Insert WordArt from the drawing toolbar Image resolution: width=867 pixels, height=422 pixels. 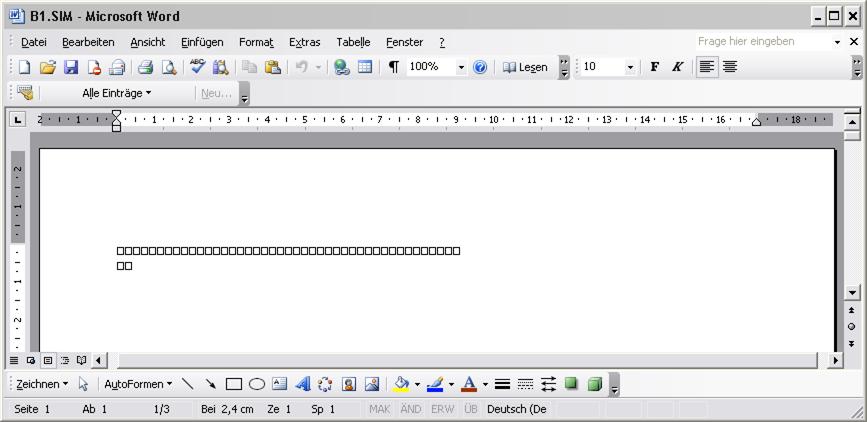[302, 384]
